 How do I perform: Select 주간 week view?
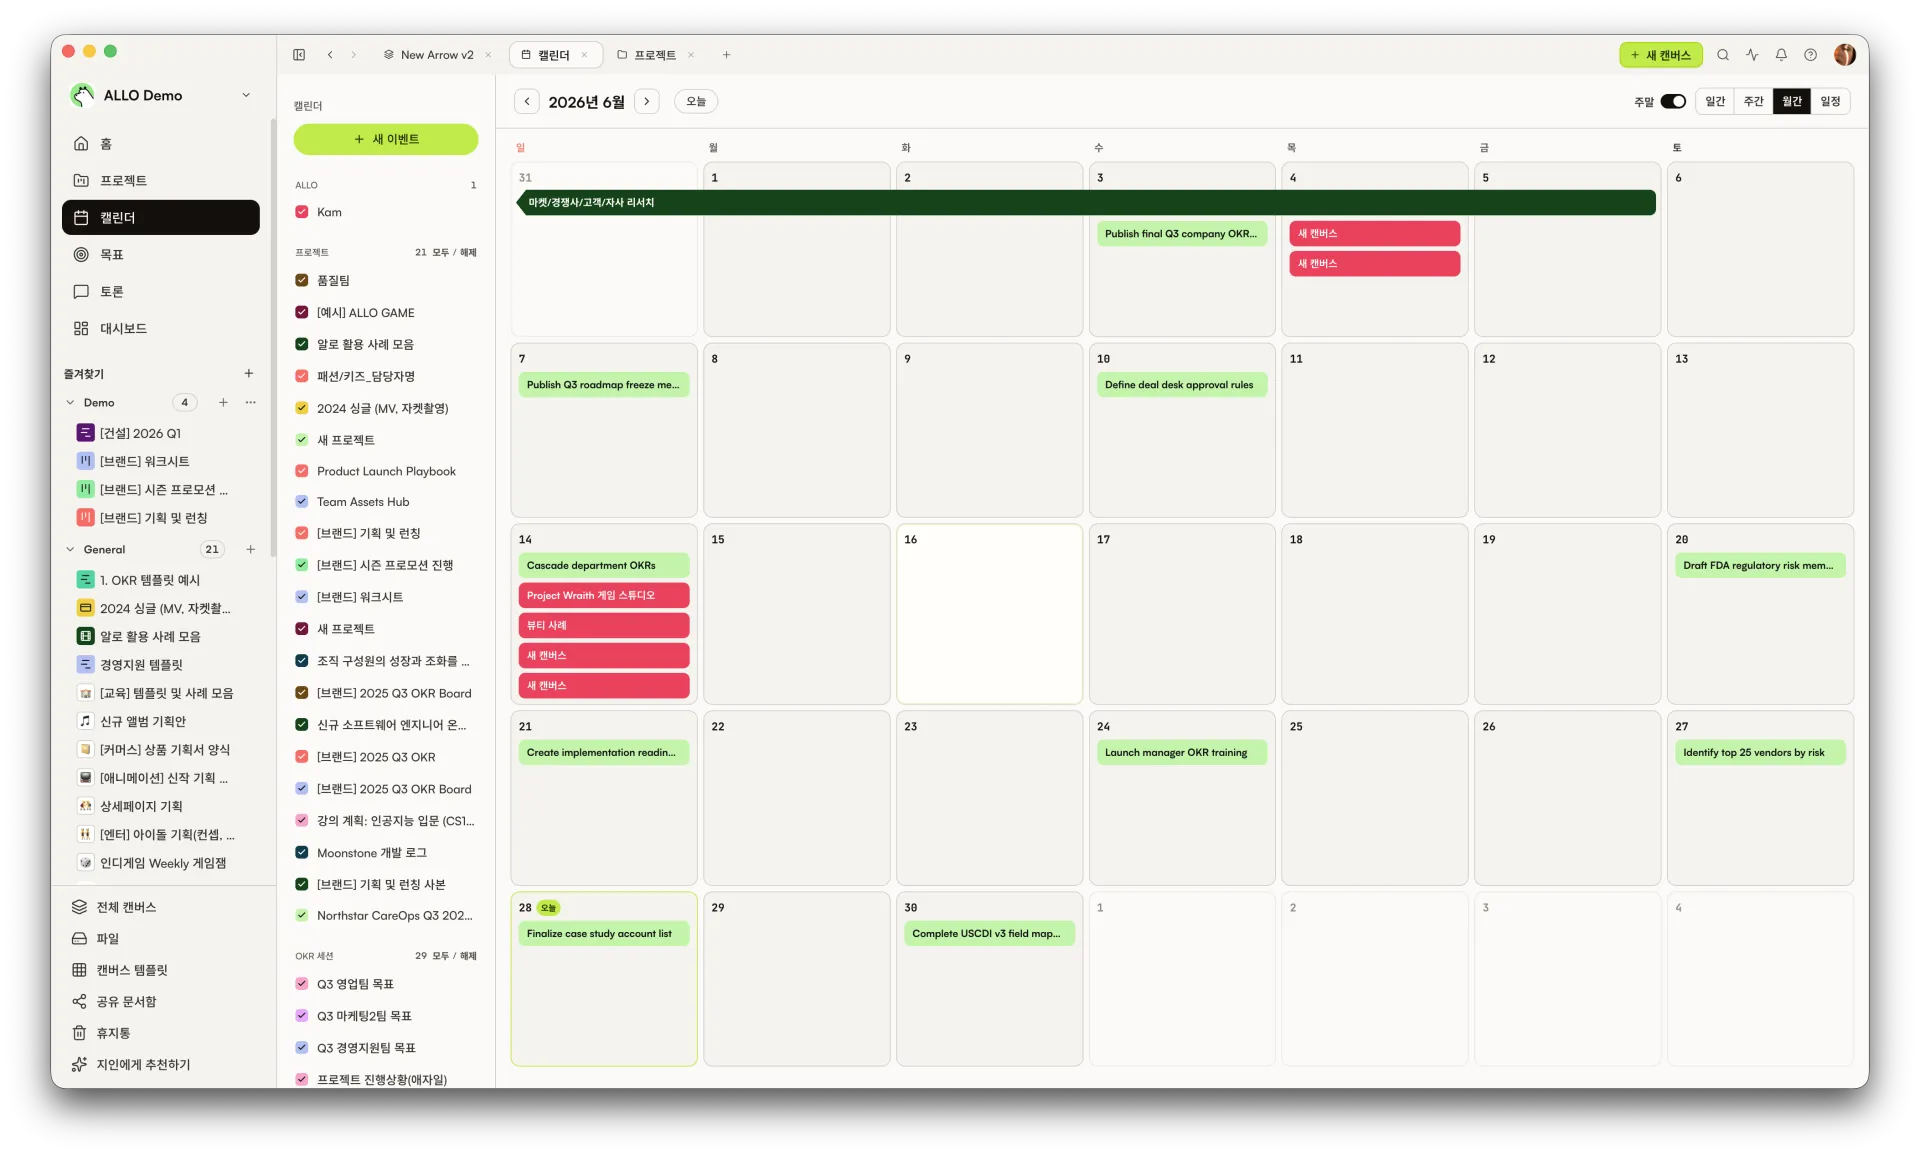click(x=1754, y=102)
